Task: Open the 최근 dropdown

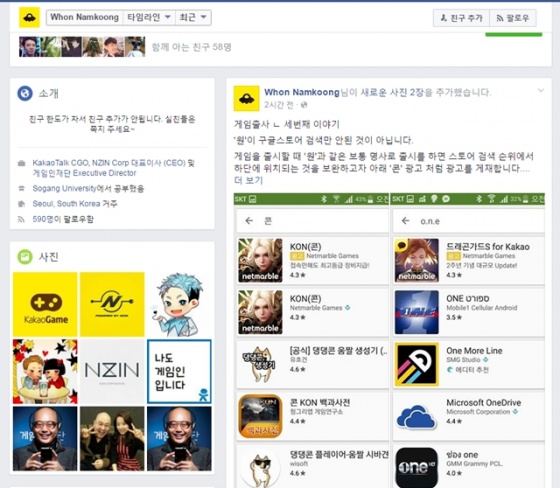Action: (x=193, y=18)
